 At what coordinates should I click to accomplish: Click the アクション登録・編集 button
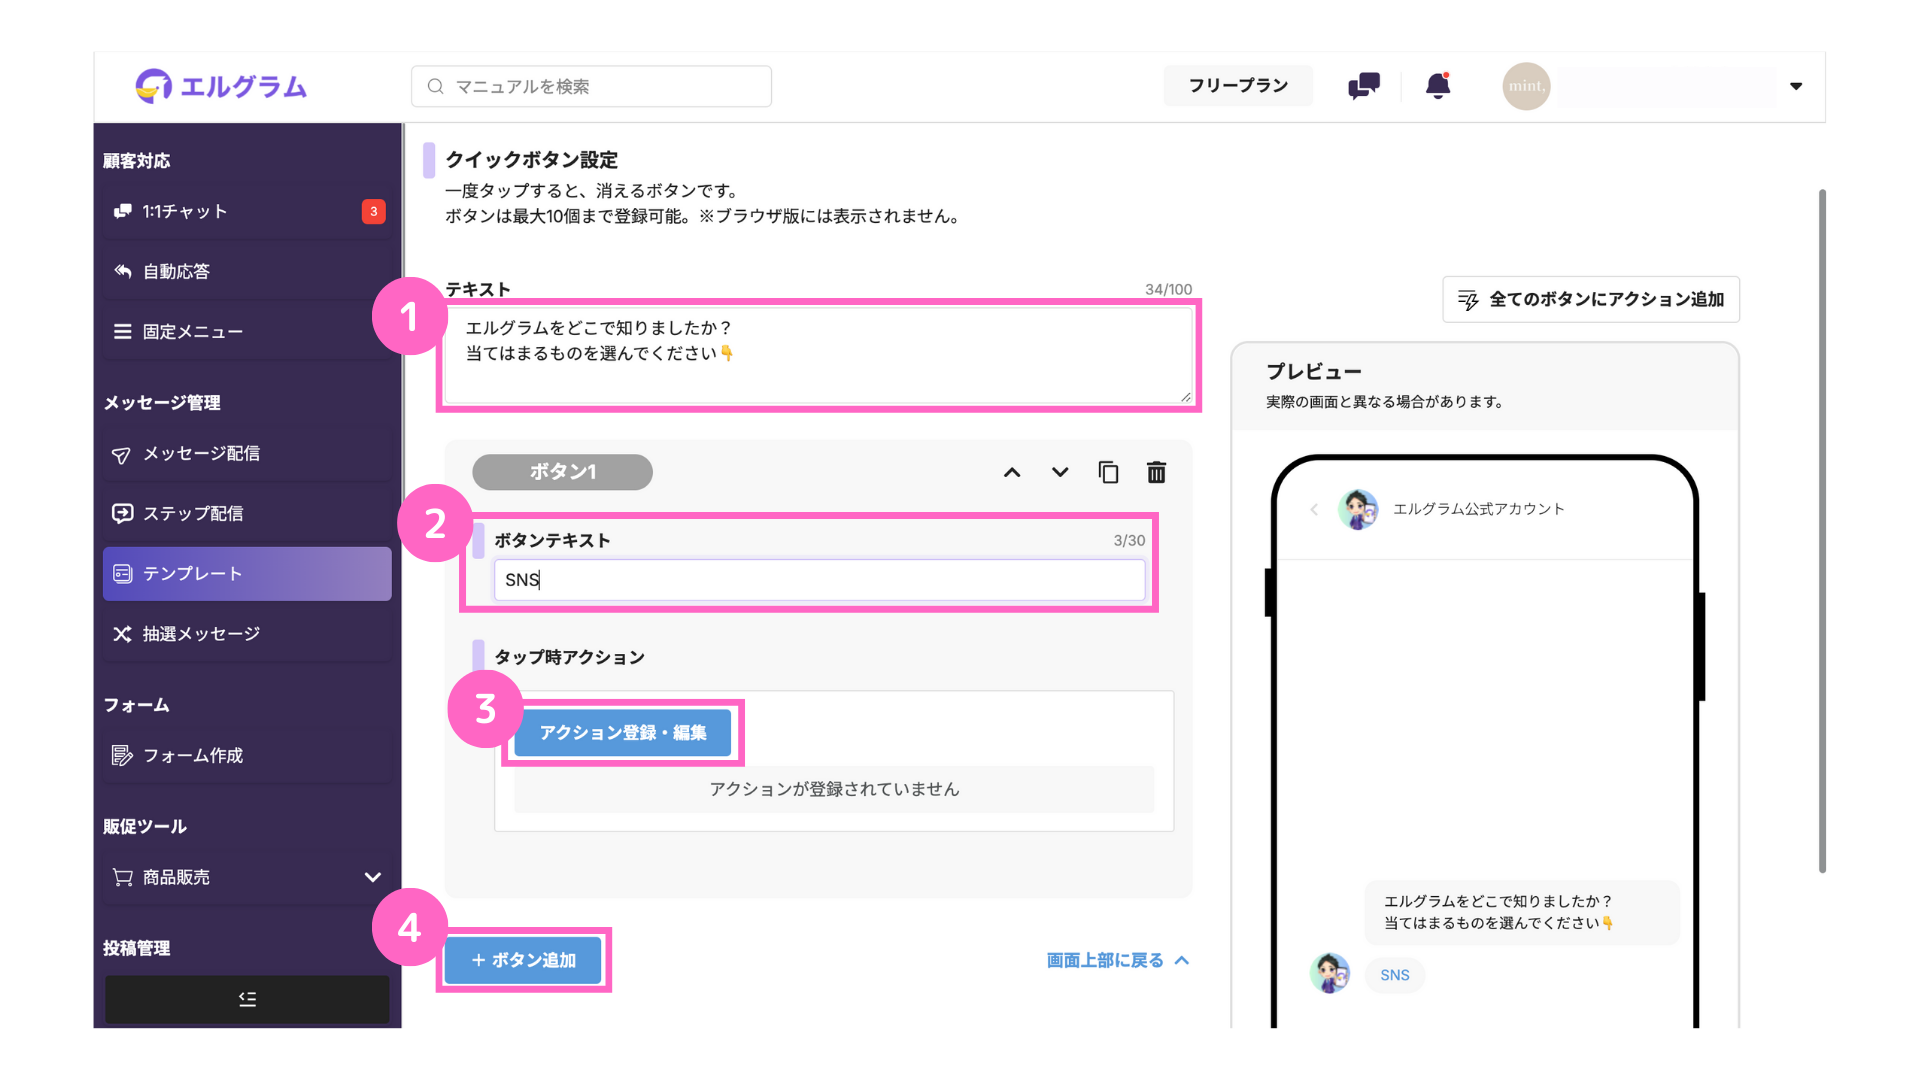pos(623,733)
